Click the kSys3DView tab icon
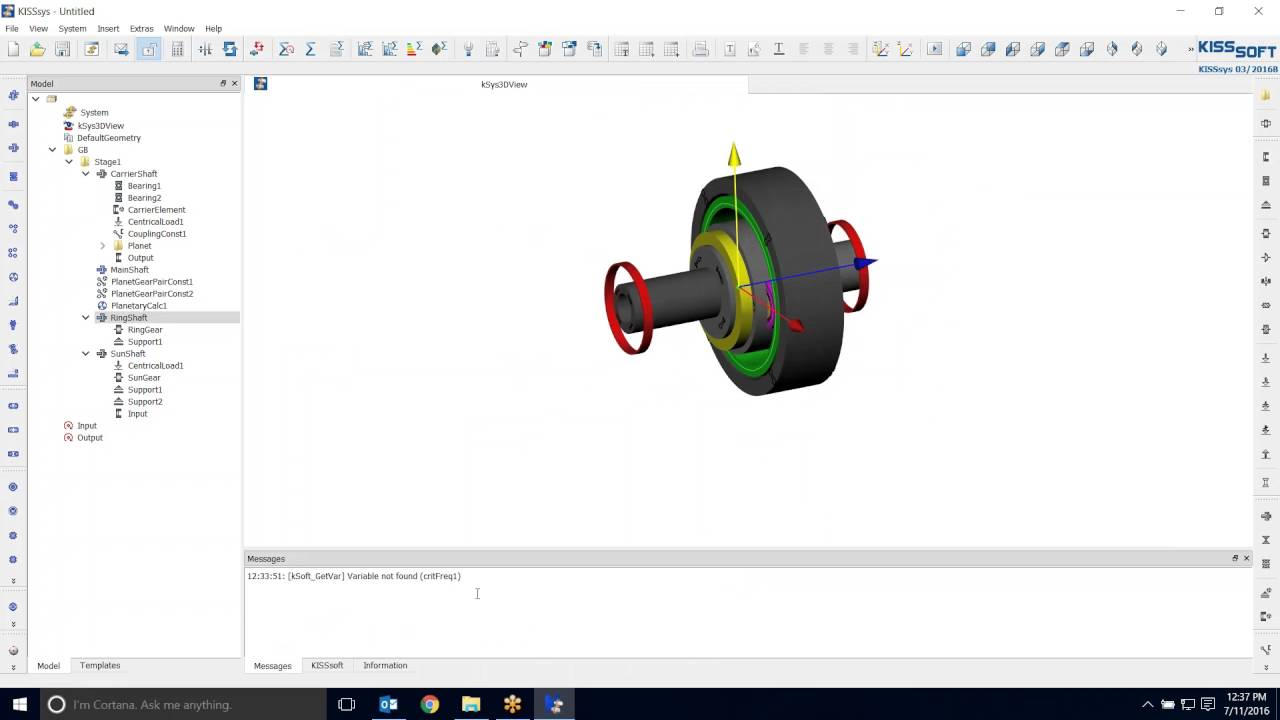Screen dimensions: 1280x720 point(260,84)
